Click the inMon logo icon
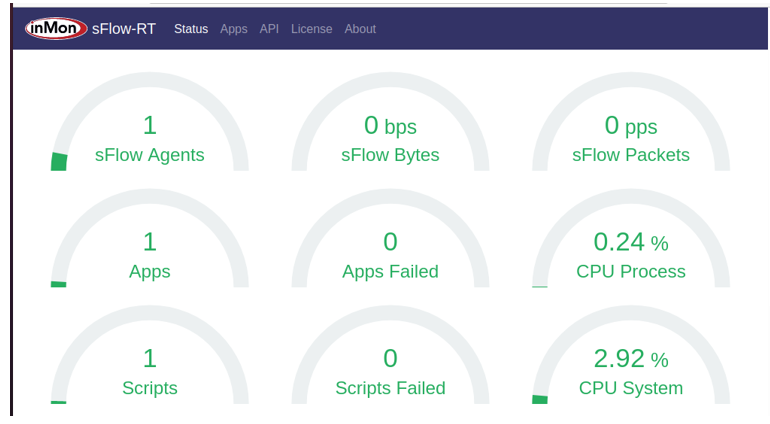 [x=56, y=29]
